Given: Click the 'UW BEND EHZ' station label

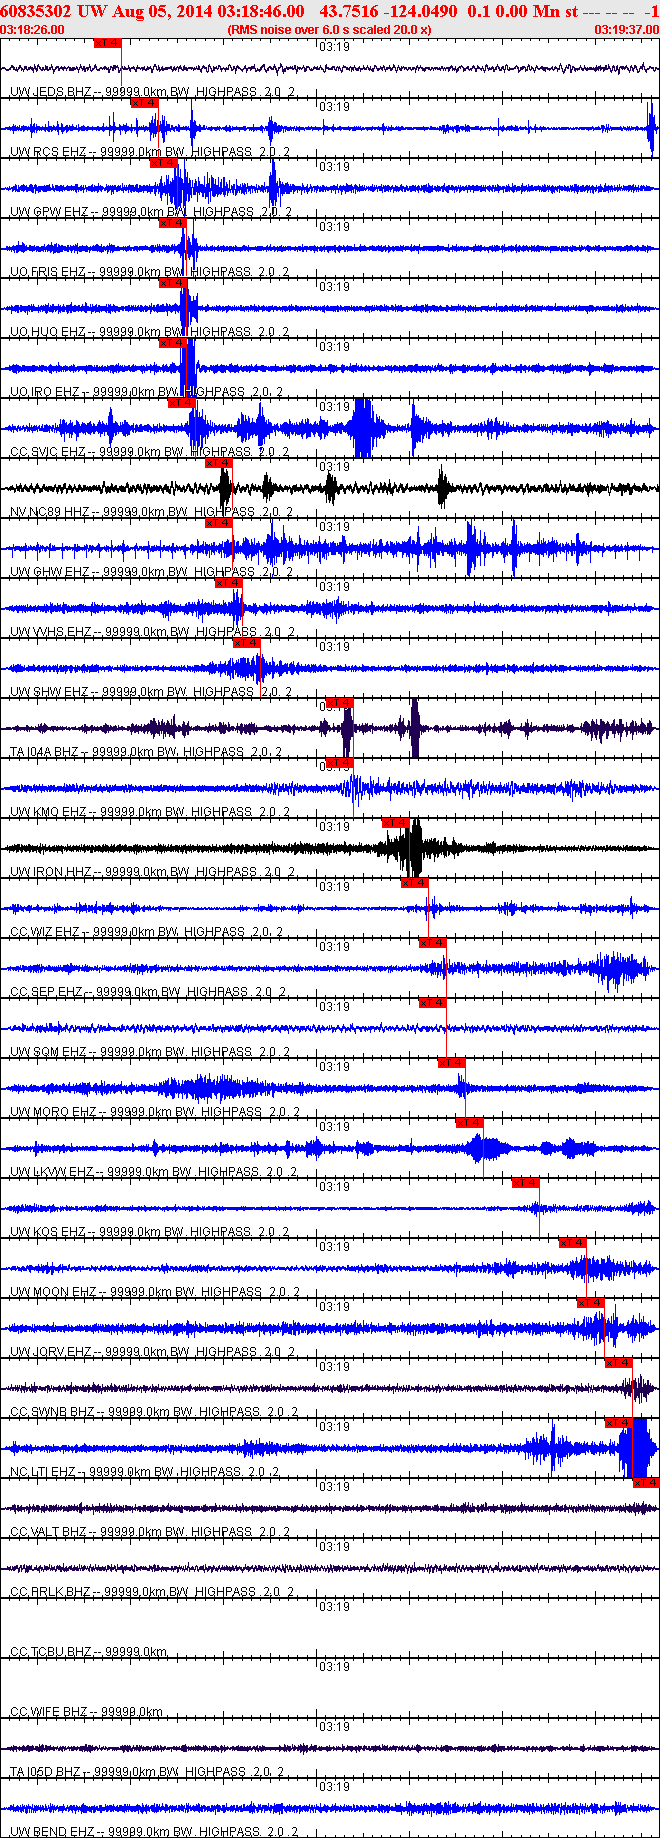Looking at the screenshot, I should tap(52, 1832).
